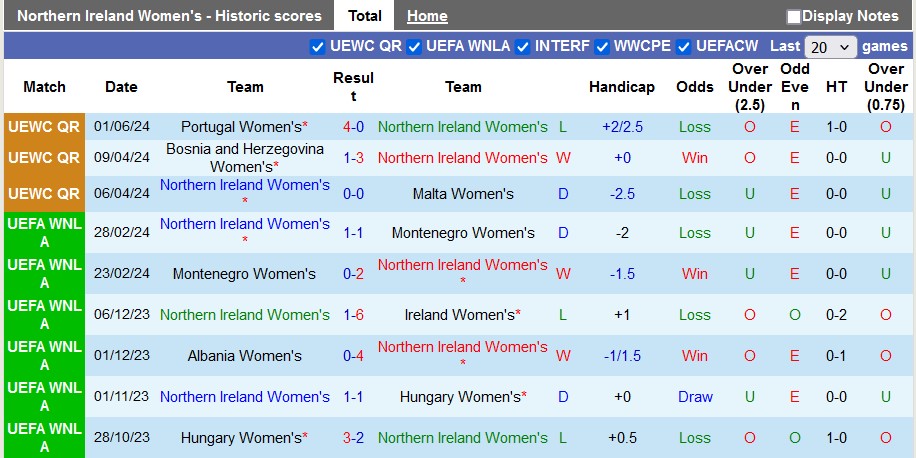Click the Over Under (0.75) column header
Image resolution: width=916 pixels, height=458 pixels.
(x=886, y=87)
